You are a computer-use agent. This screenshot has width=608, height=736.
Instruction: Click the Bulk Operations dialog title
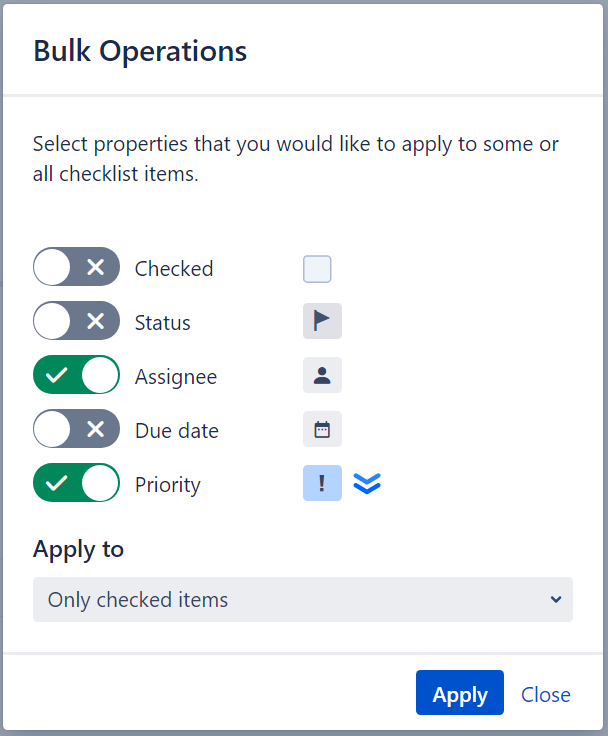[140, 51]
